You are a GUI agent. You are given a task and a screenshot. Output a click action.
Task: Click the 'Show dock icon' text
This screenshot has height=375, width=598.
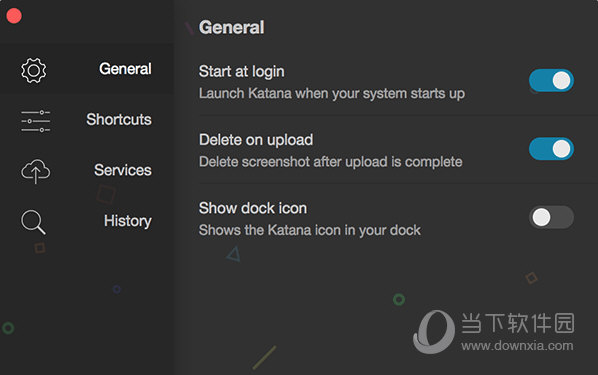[x=252, y=208]
